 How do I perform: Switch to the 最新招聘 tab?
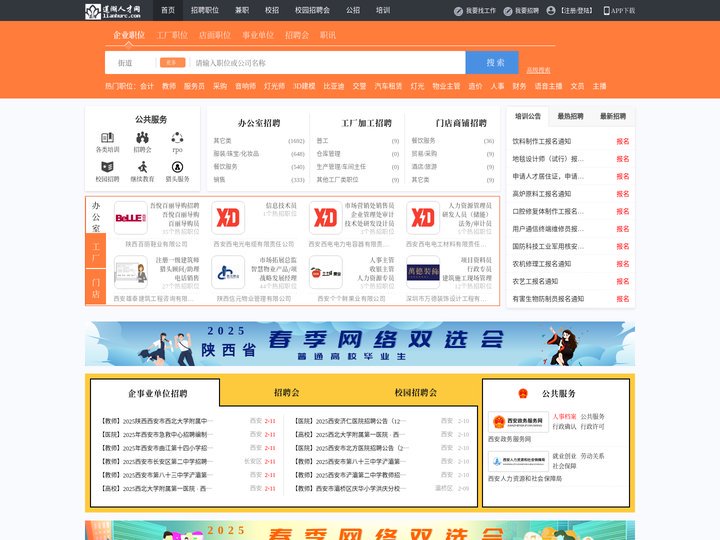click(613, 116)
